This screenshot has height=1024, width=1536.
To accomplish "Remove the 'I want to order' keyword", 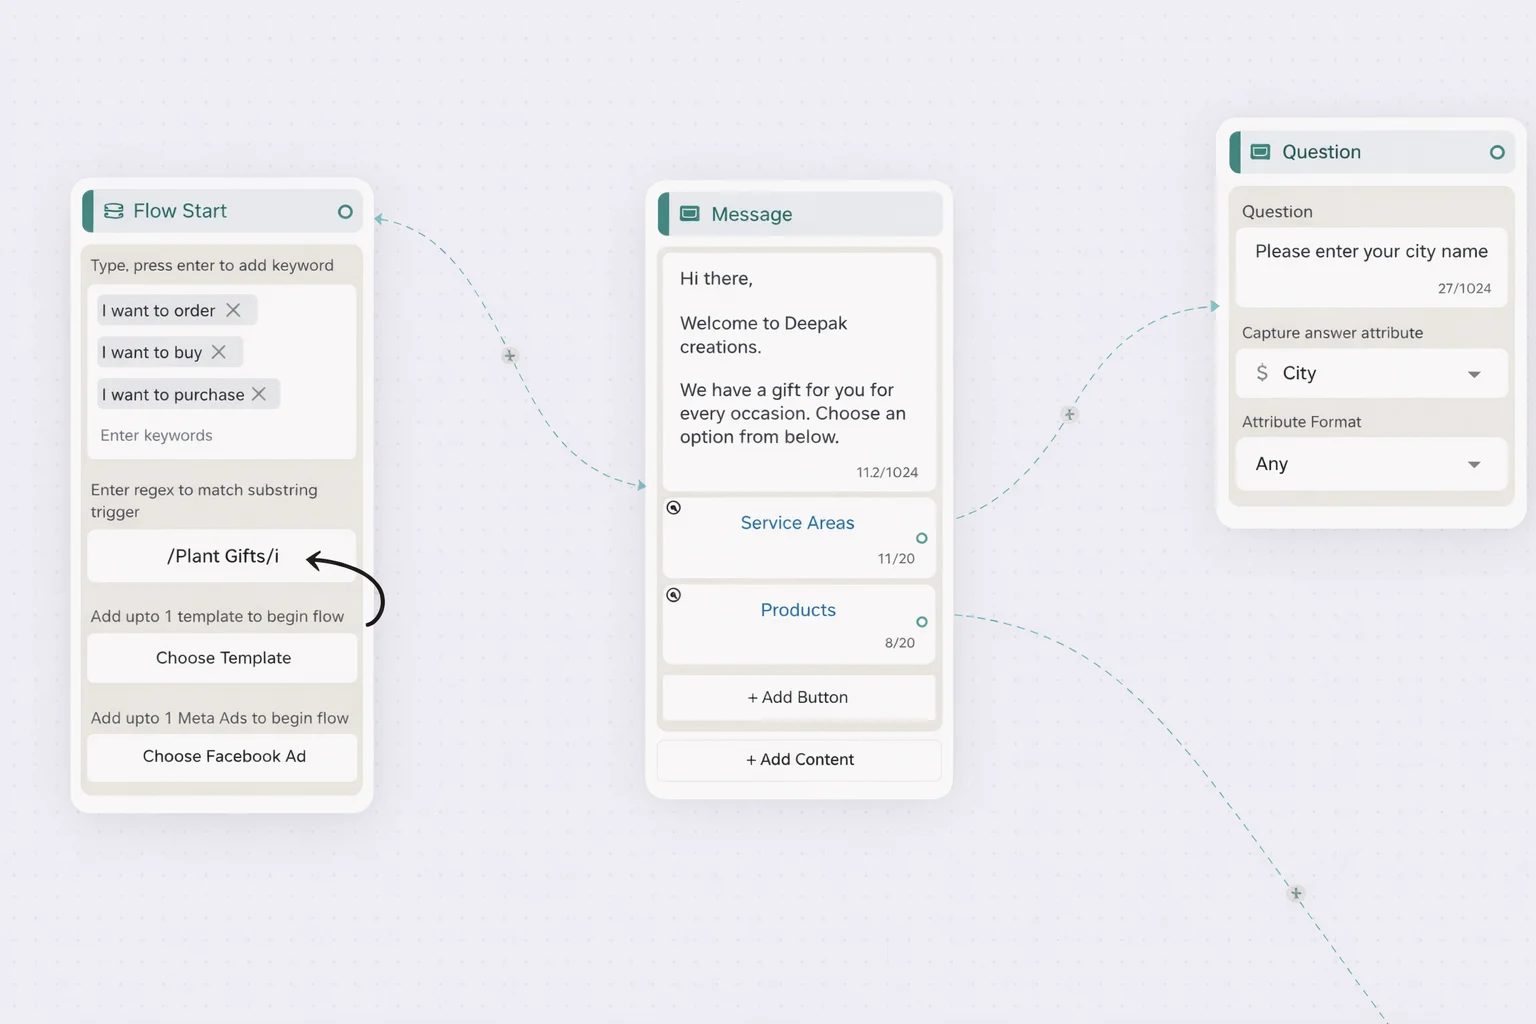I will (233, 310).
